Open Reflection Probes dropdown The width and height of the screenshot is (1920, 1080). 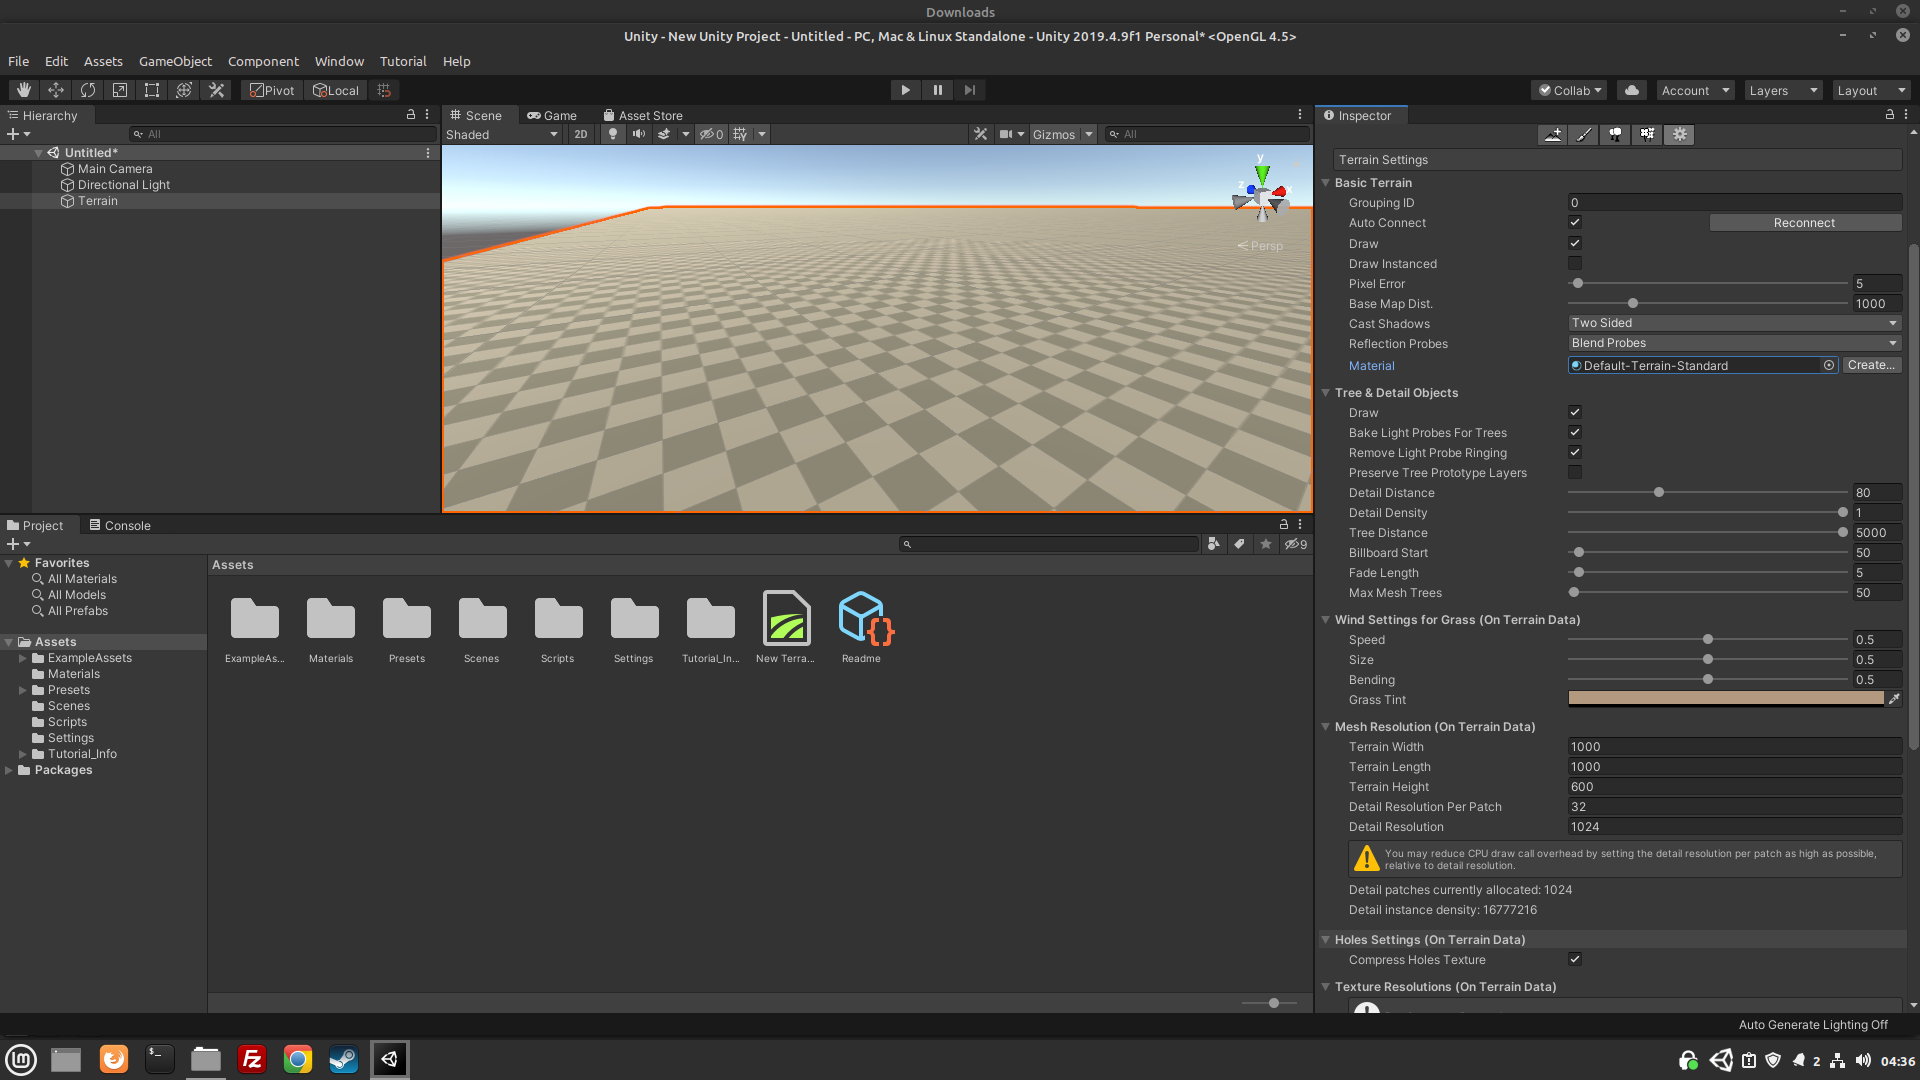pos(1734,343)
